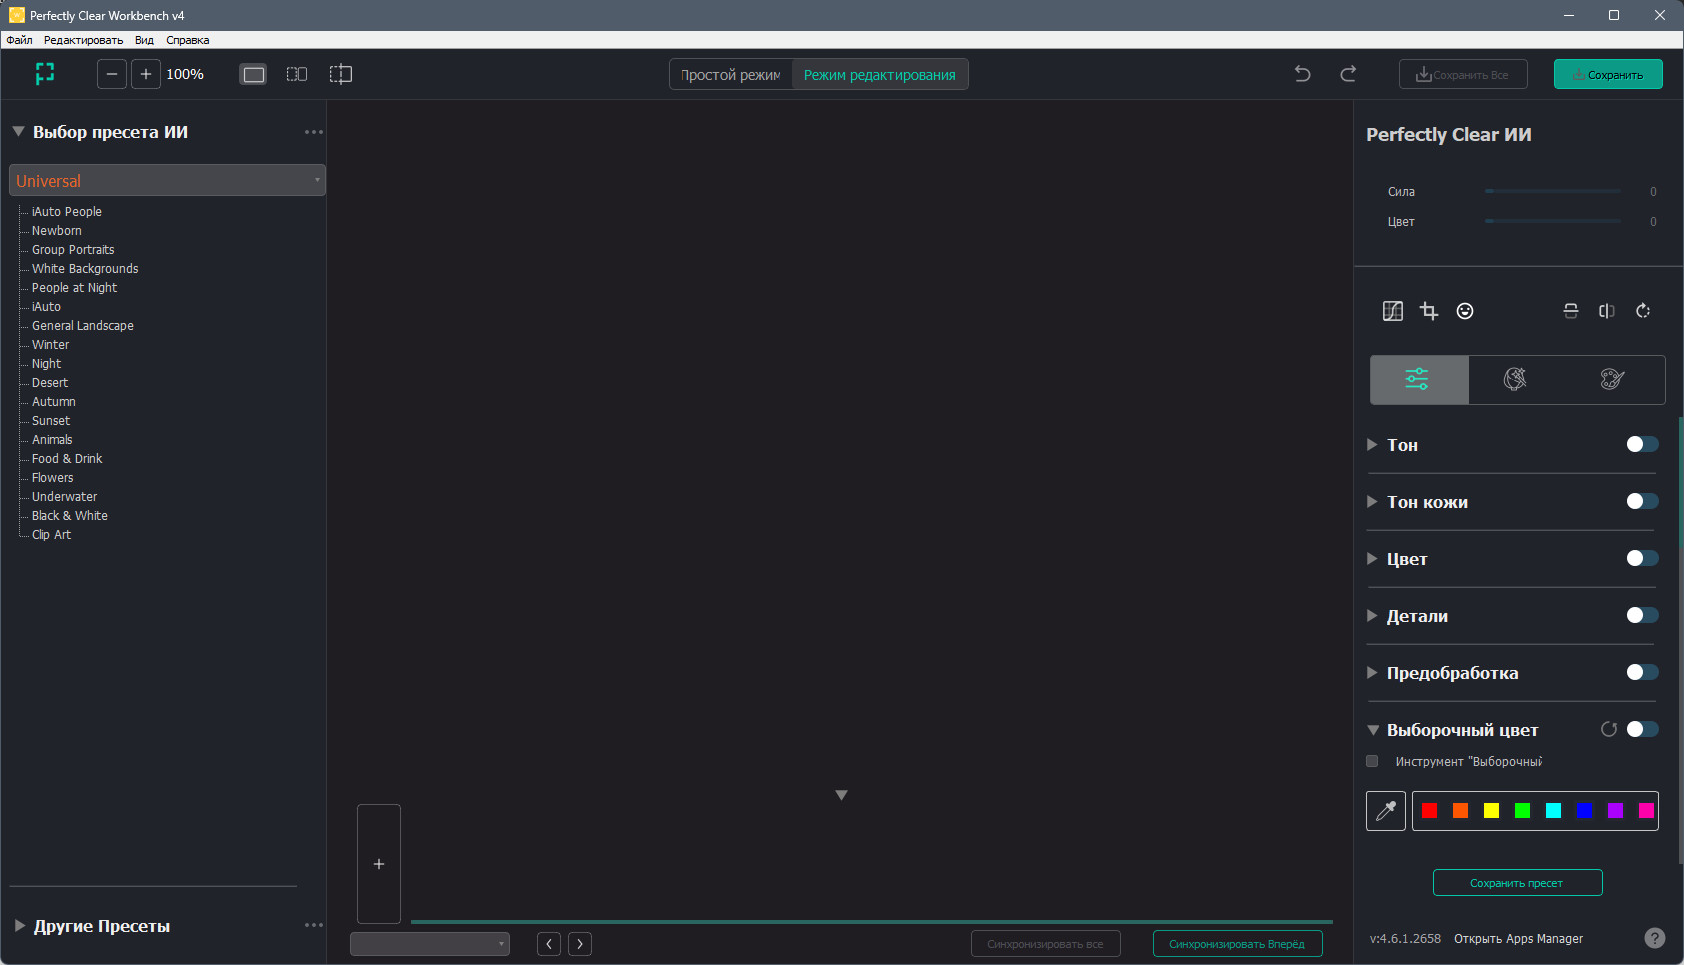Select the paint palette tab
Screen dimensions: 1684x965
pyautogui.click(x=1612, y=379)
